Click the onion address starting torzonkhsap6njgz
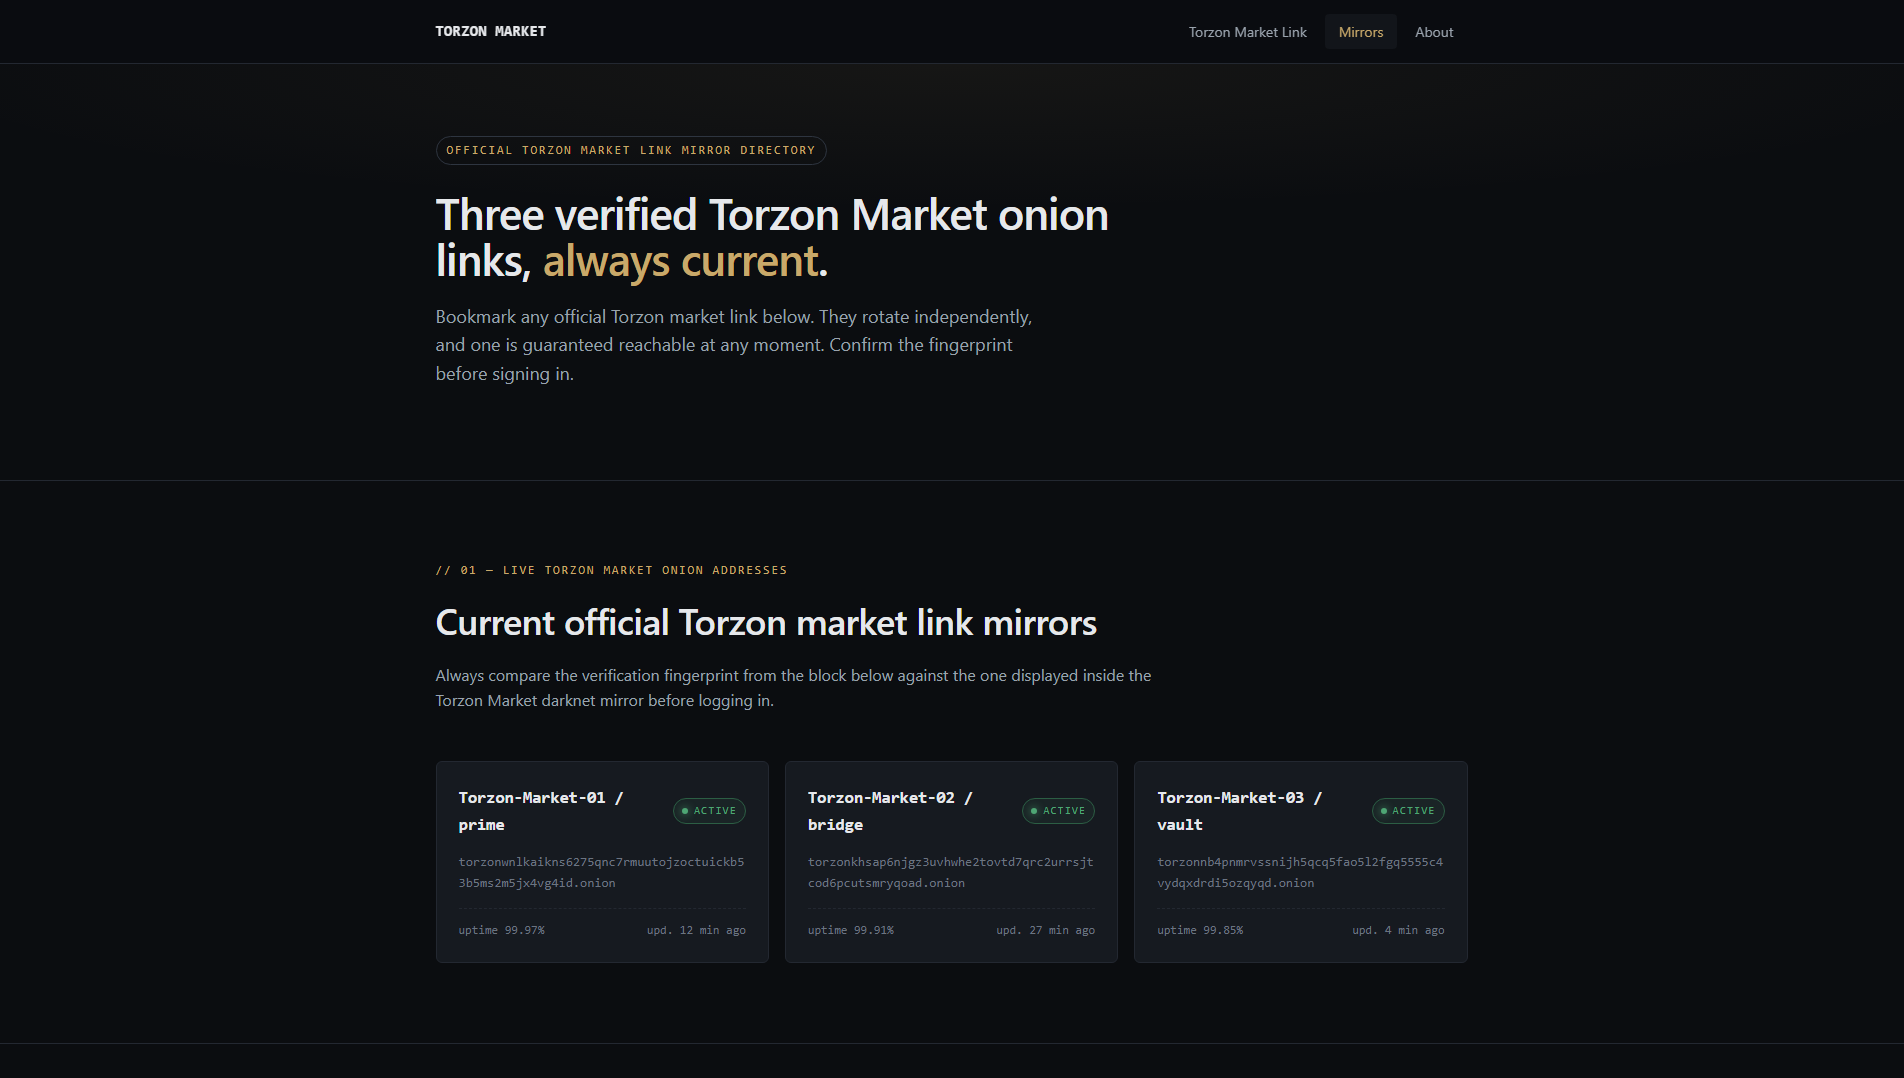The height and width of the screenshot is (1078, 1904). pos(950,872)
